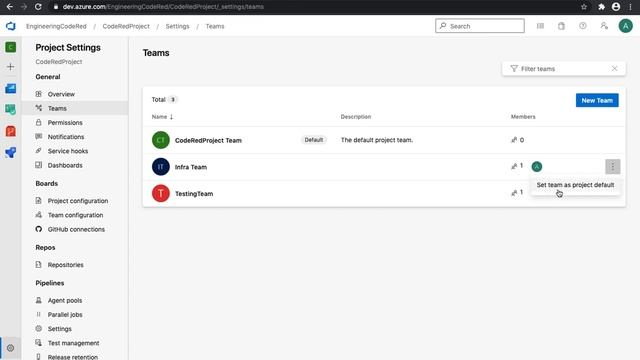
Task: Click the browser forward arrow
Action: (x=24, y=7)
